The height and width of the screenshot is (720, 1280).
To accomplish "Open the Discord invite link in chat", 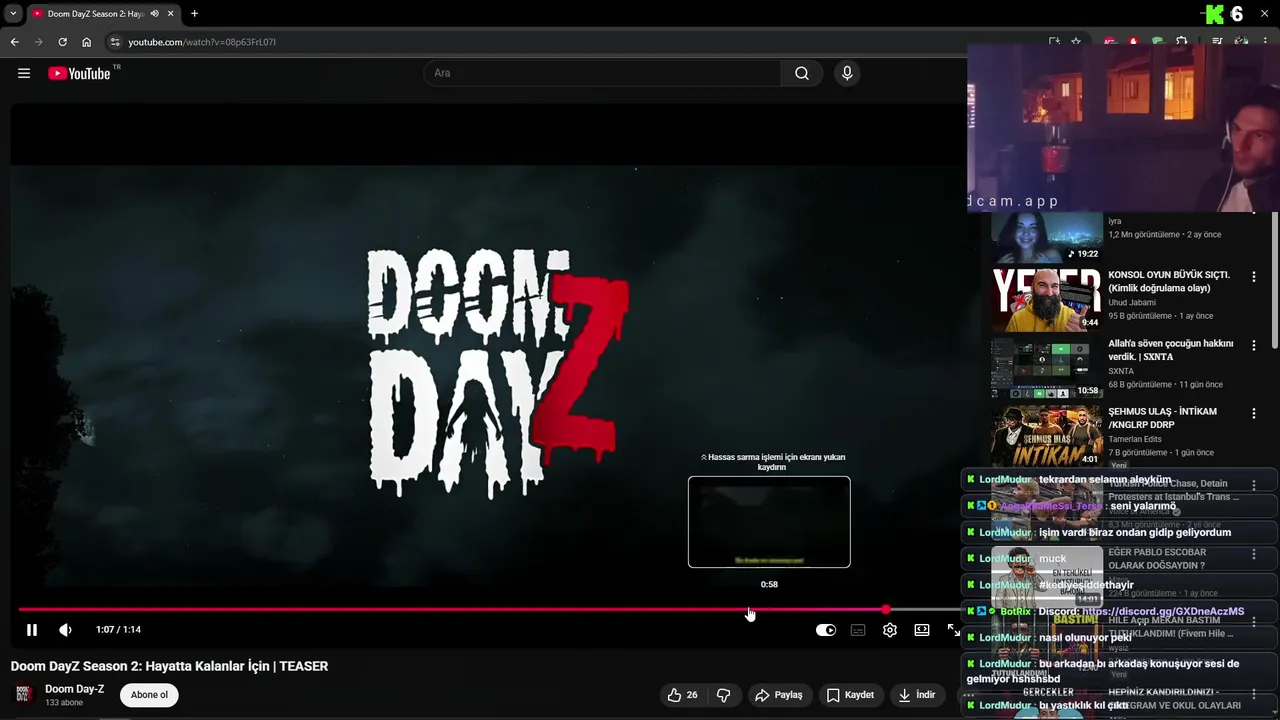I will coord(1162,611).
